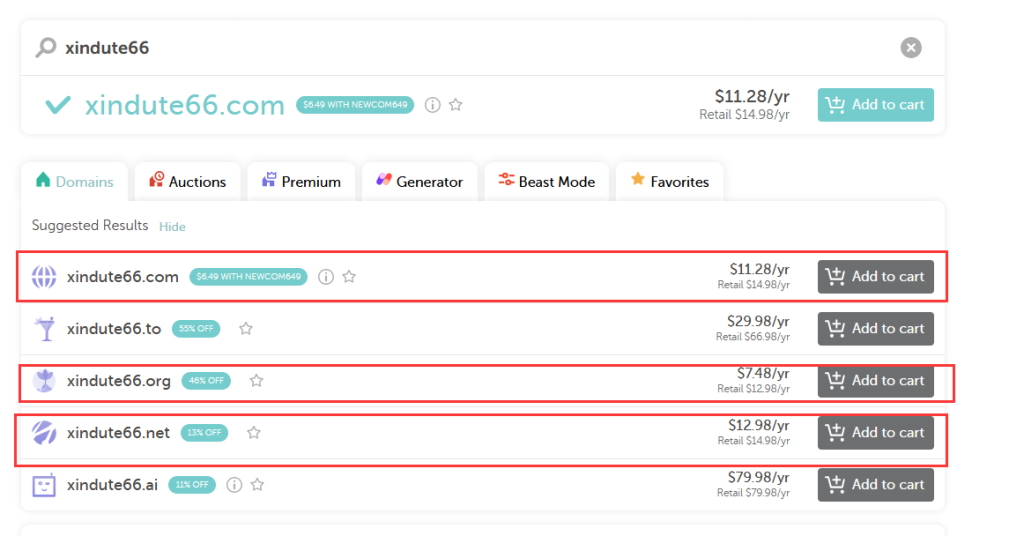The height and width of the screenshot is (536, 1024).
Task: Click the 55% OFF badge on xindute66.to
Action: point(195,329)
